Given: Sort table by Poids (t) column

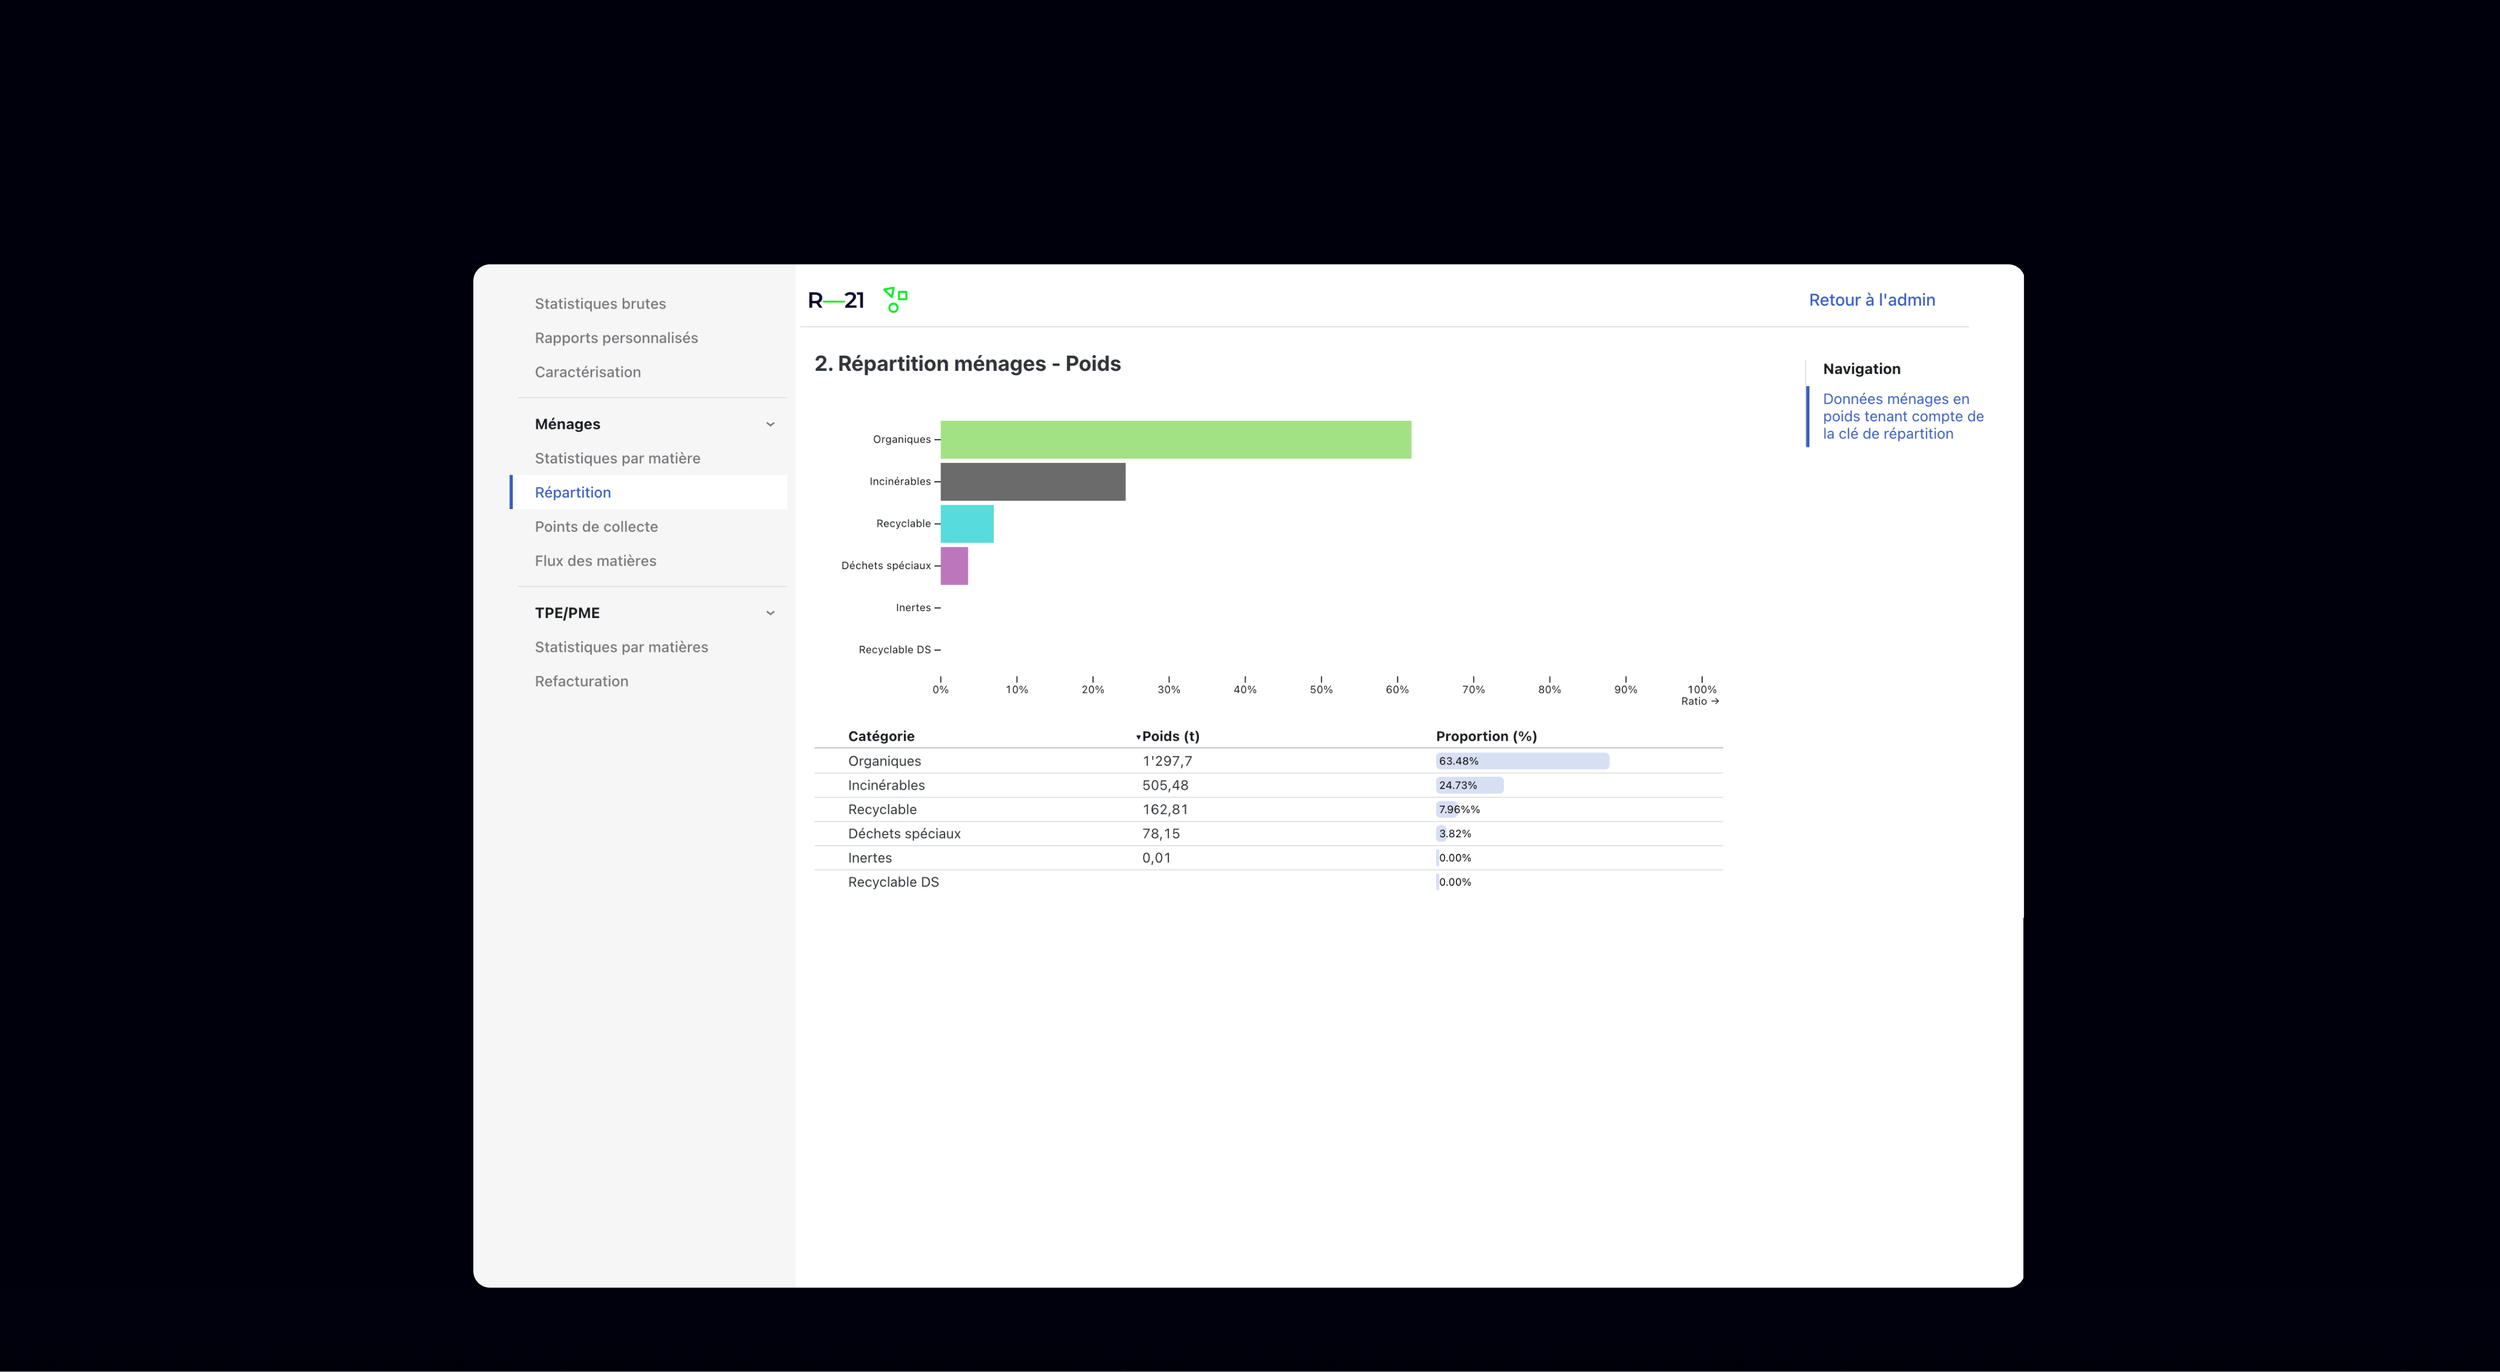Looking at the screenshot, I should tap(1169, 736).
